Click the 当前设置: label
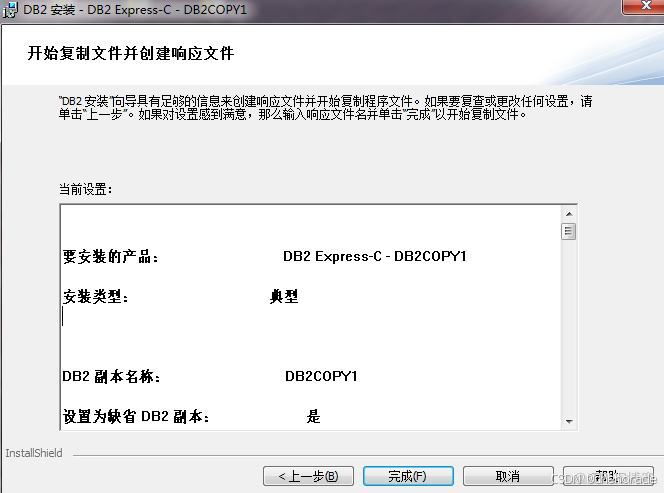This screenshot has width=664, height=493. coord(86,189)
